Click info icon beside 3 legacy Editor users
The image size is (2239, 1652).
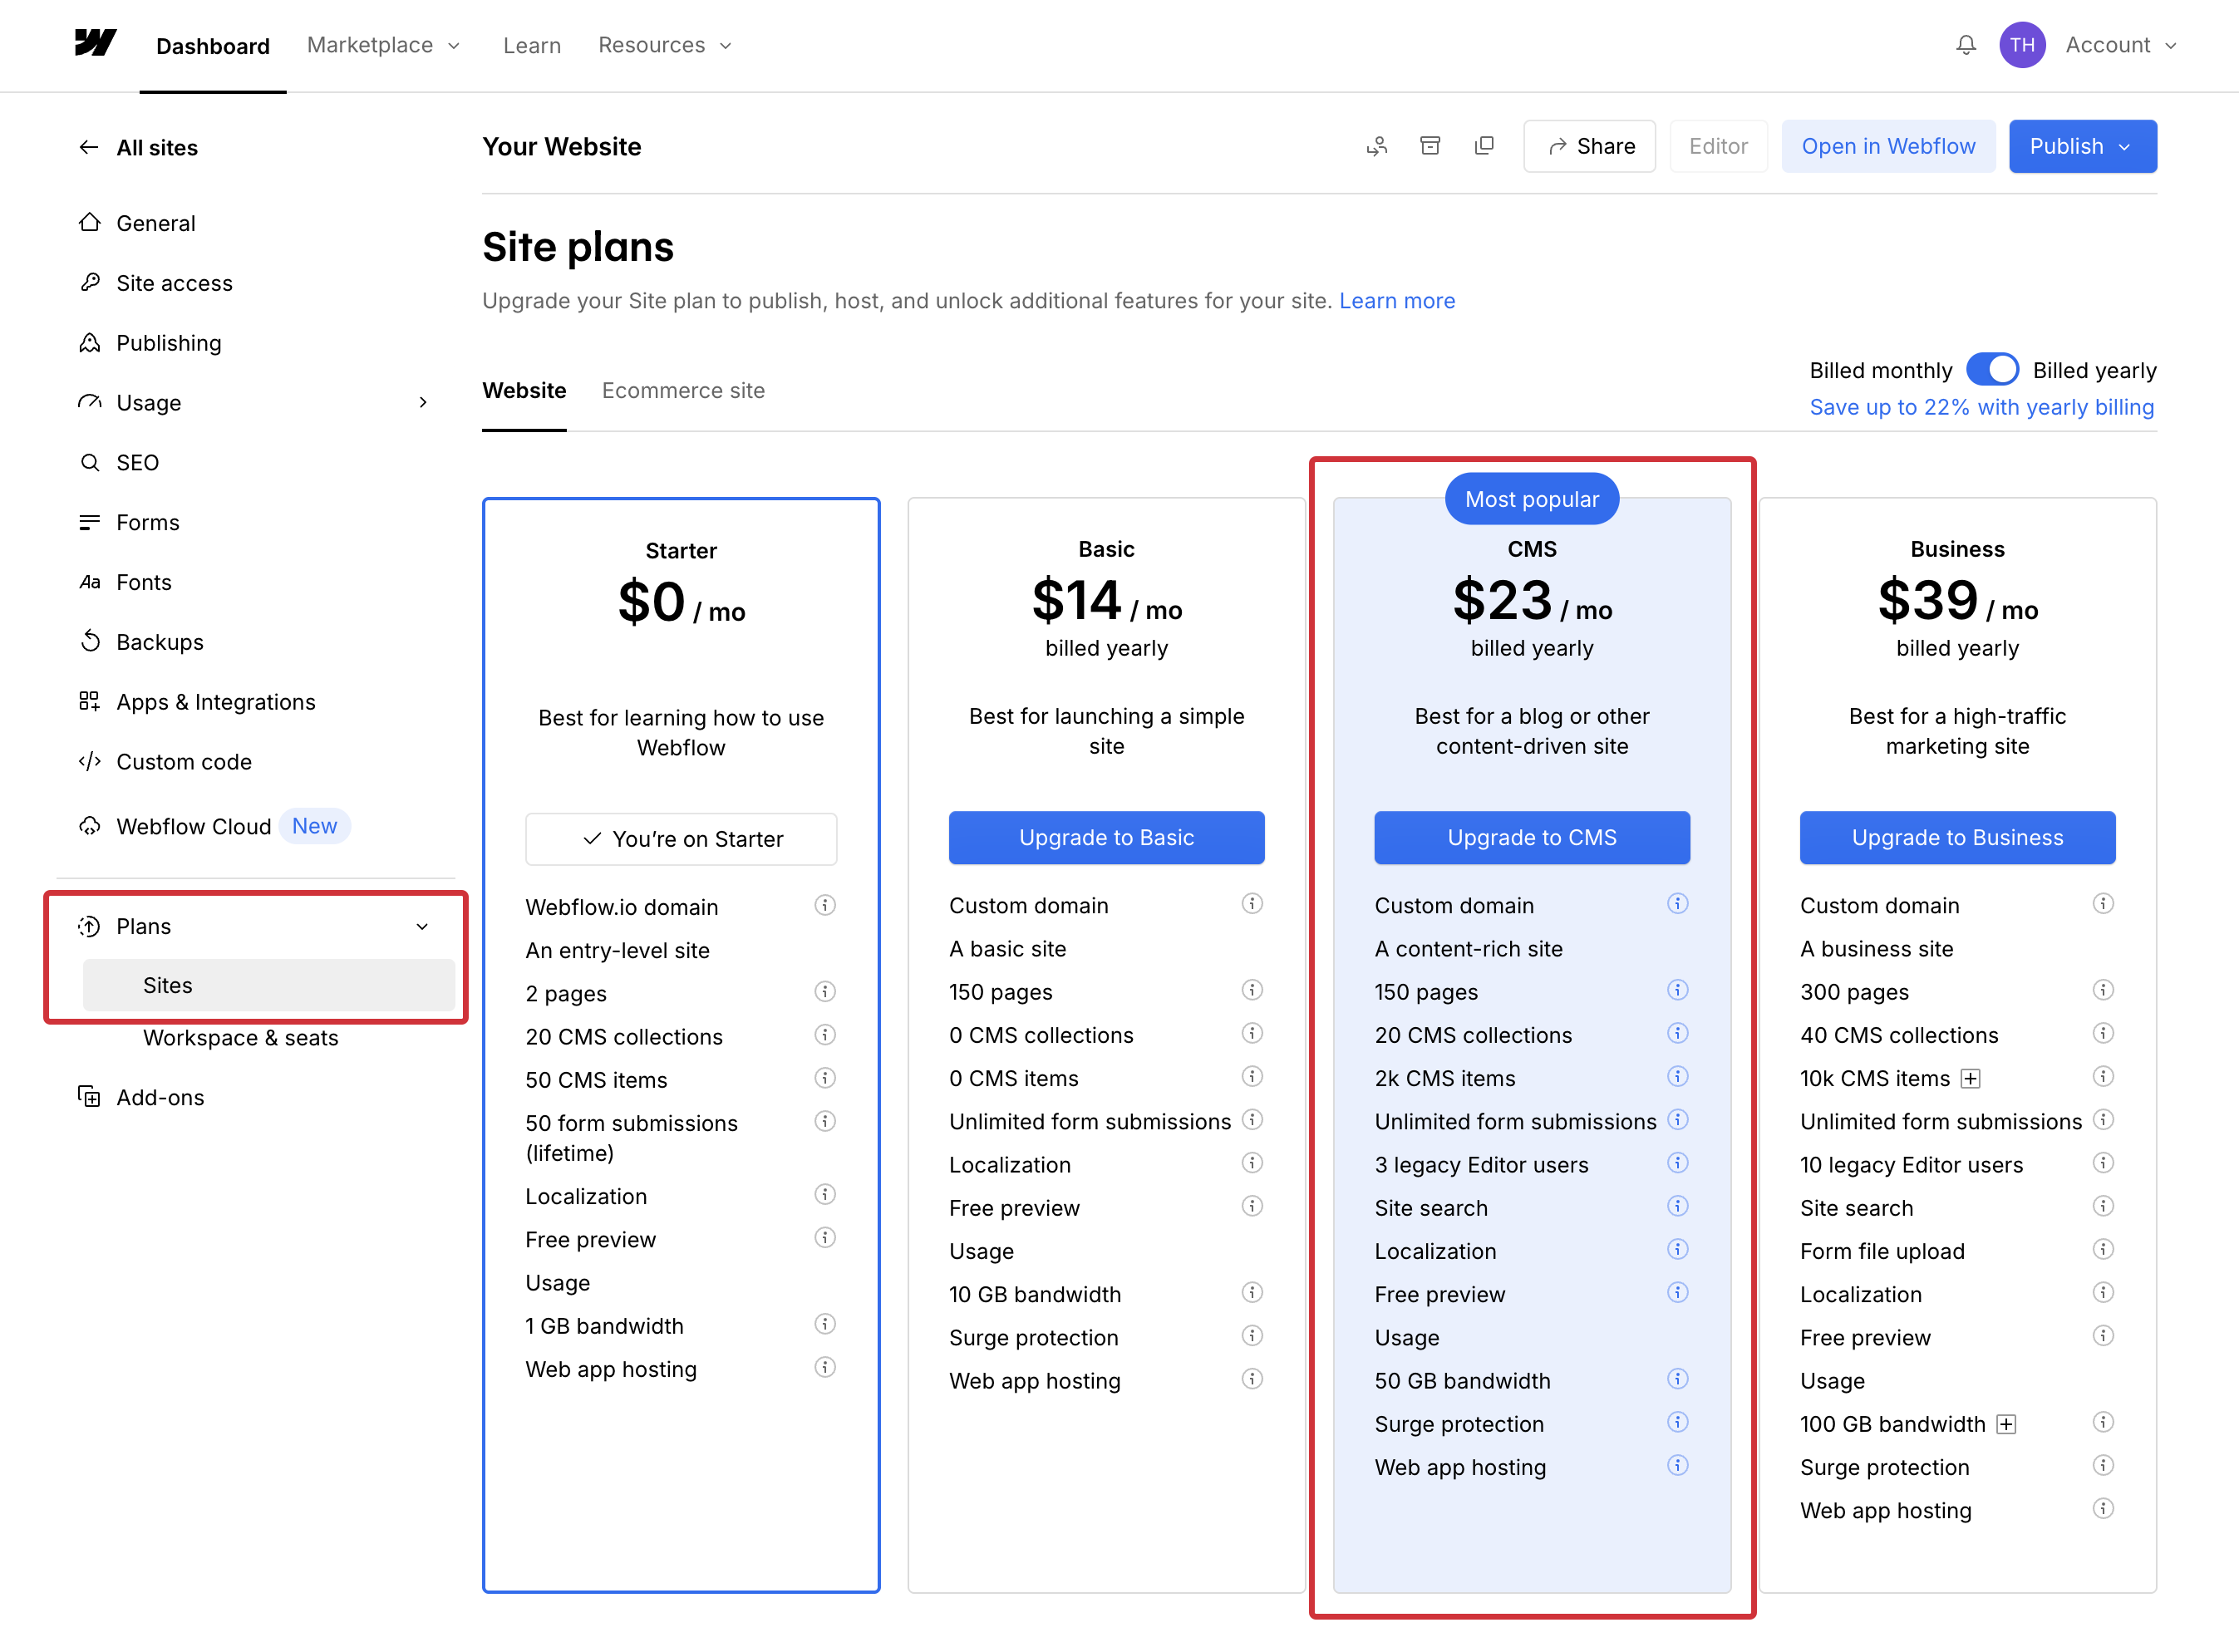[x=1677, y=1163]
